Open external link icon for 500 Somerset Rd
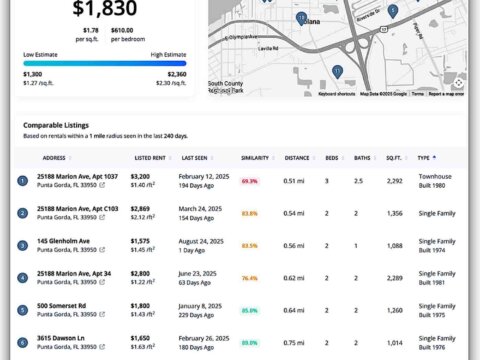 pos(102,314)
